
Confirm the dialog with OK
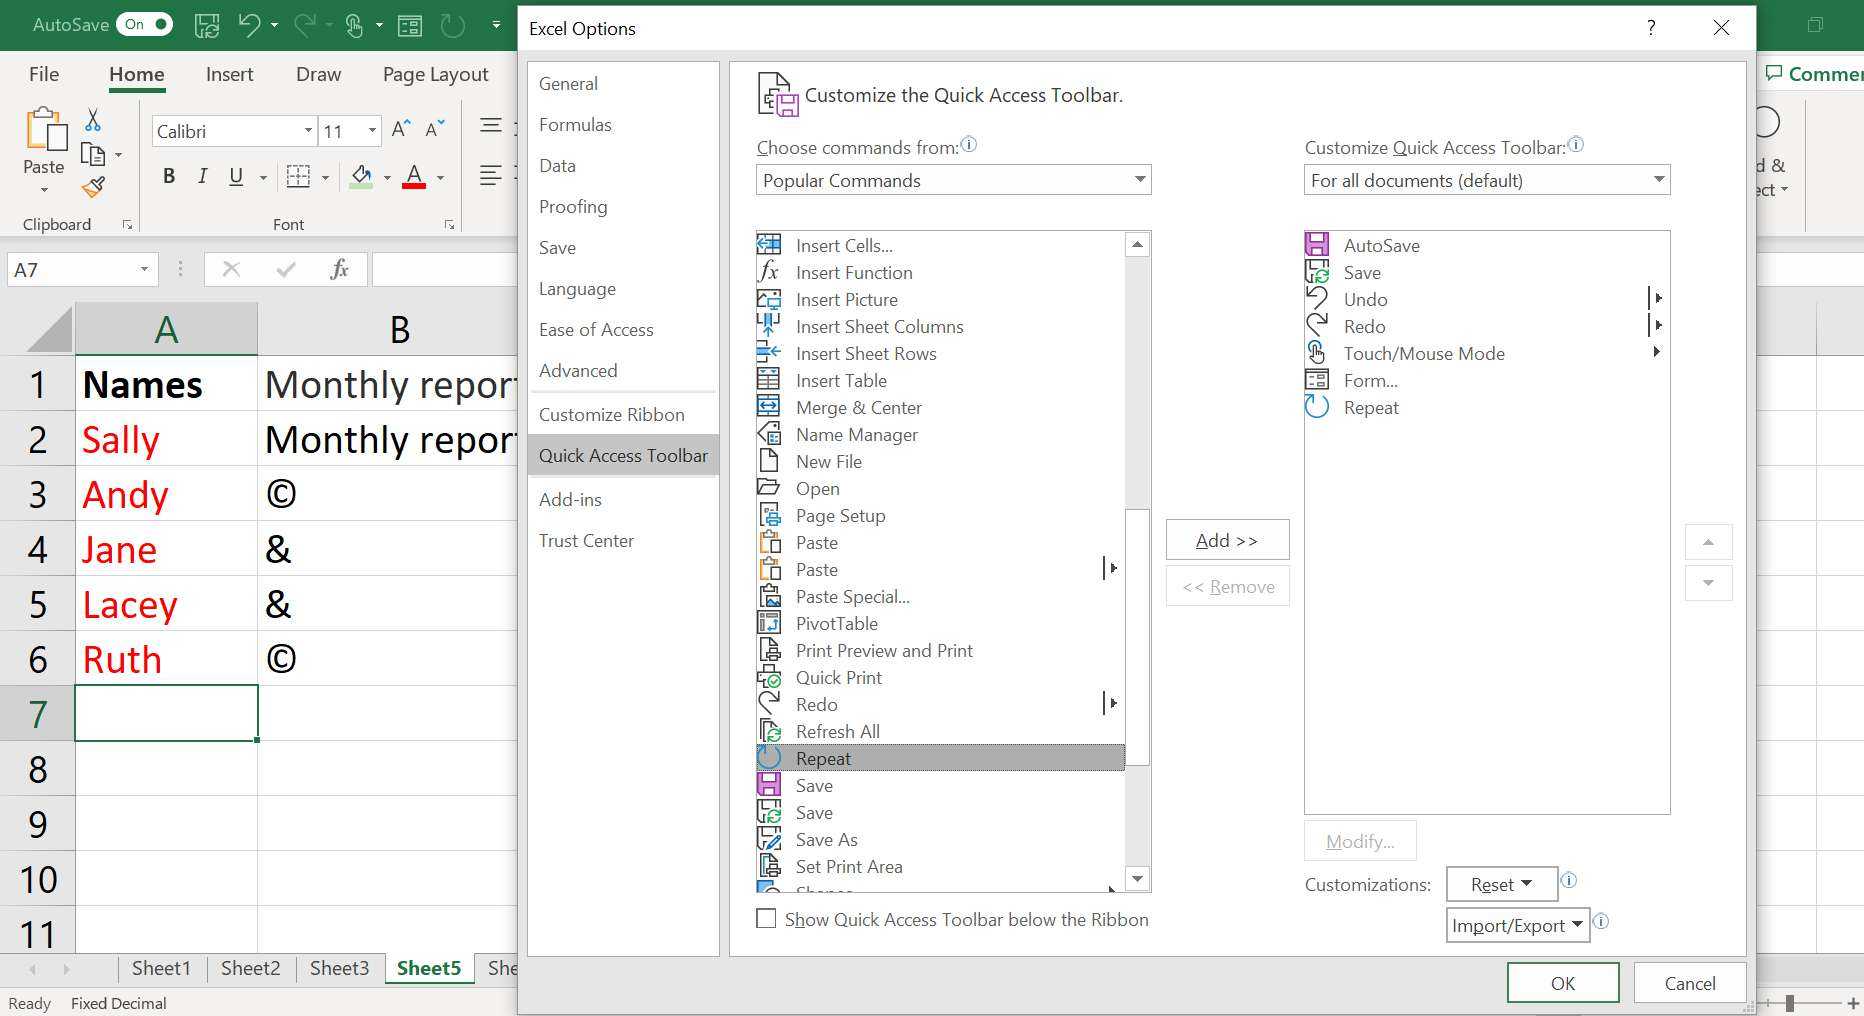coord(1562,983)
